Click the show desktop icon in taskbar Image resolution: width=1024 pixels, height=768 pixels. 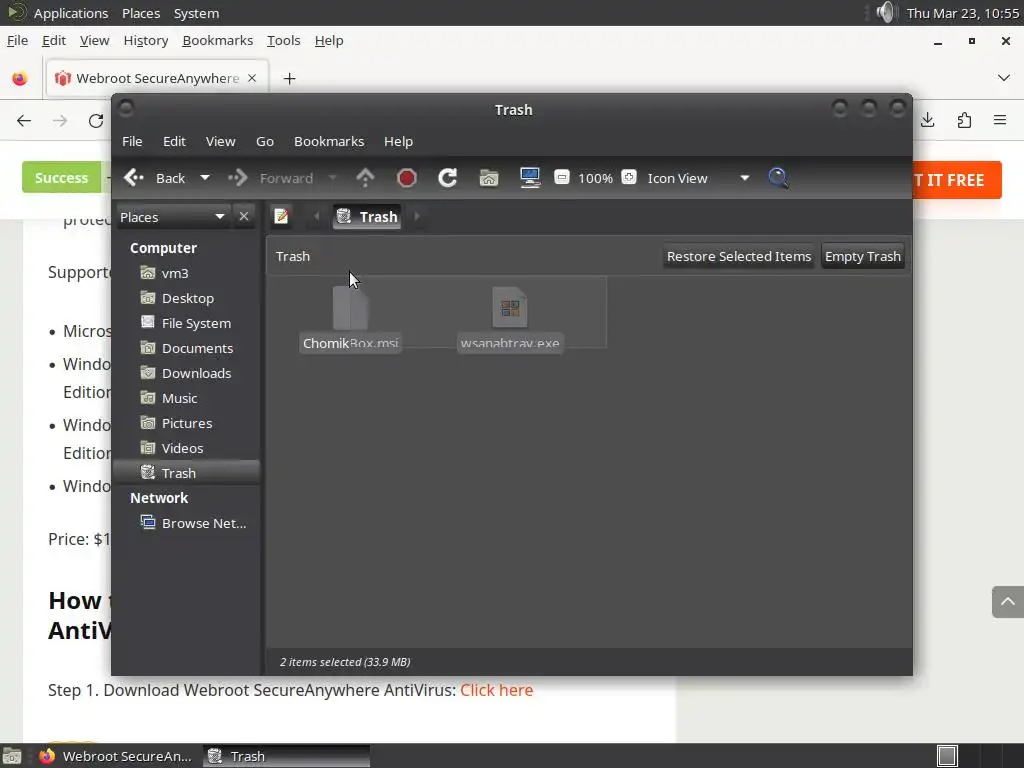click(x=12, y=756)
